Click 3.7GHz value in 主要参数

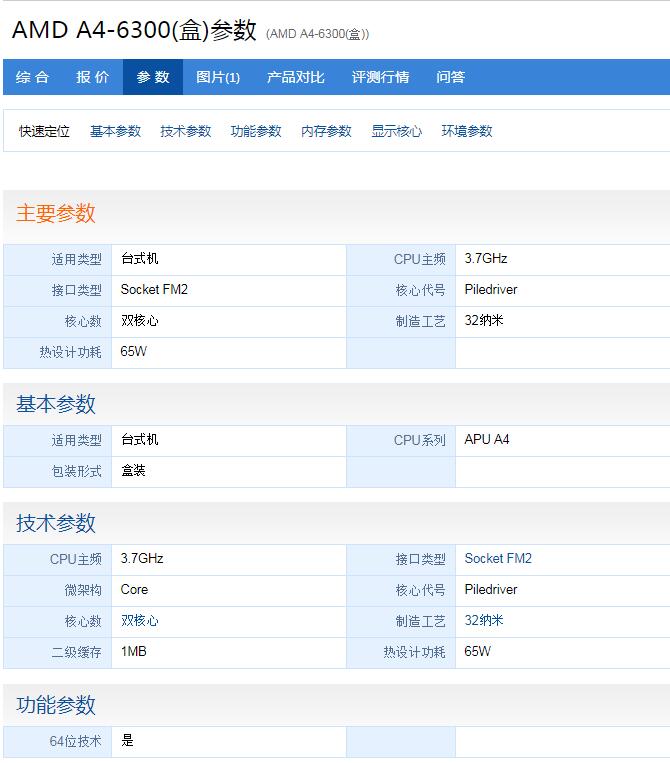[486, 258]
